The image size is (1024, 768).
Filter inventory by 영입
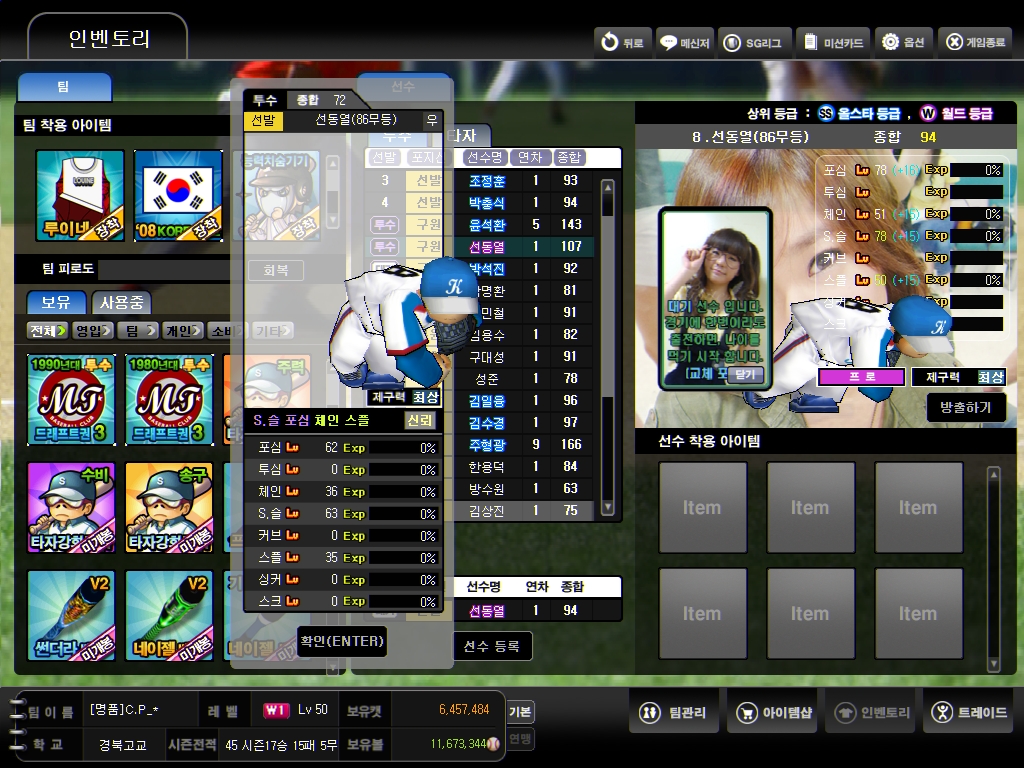coord(93,330)
